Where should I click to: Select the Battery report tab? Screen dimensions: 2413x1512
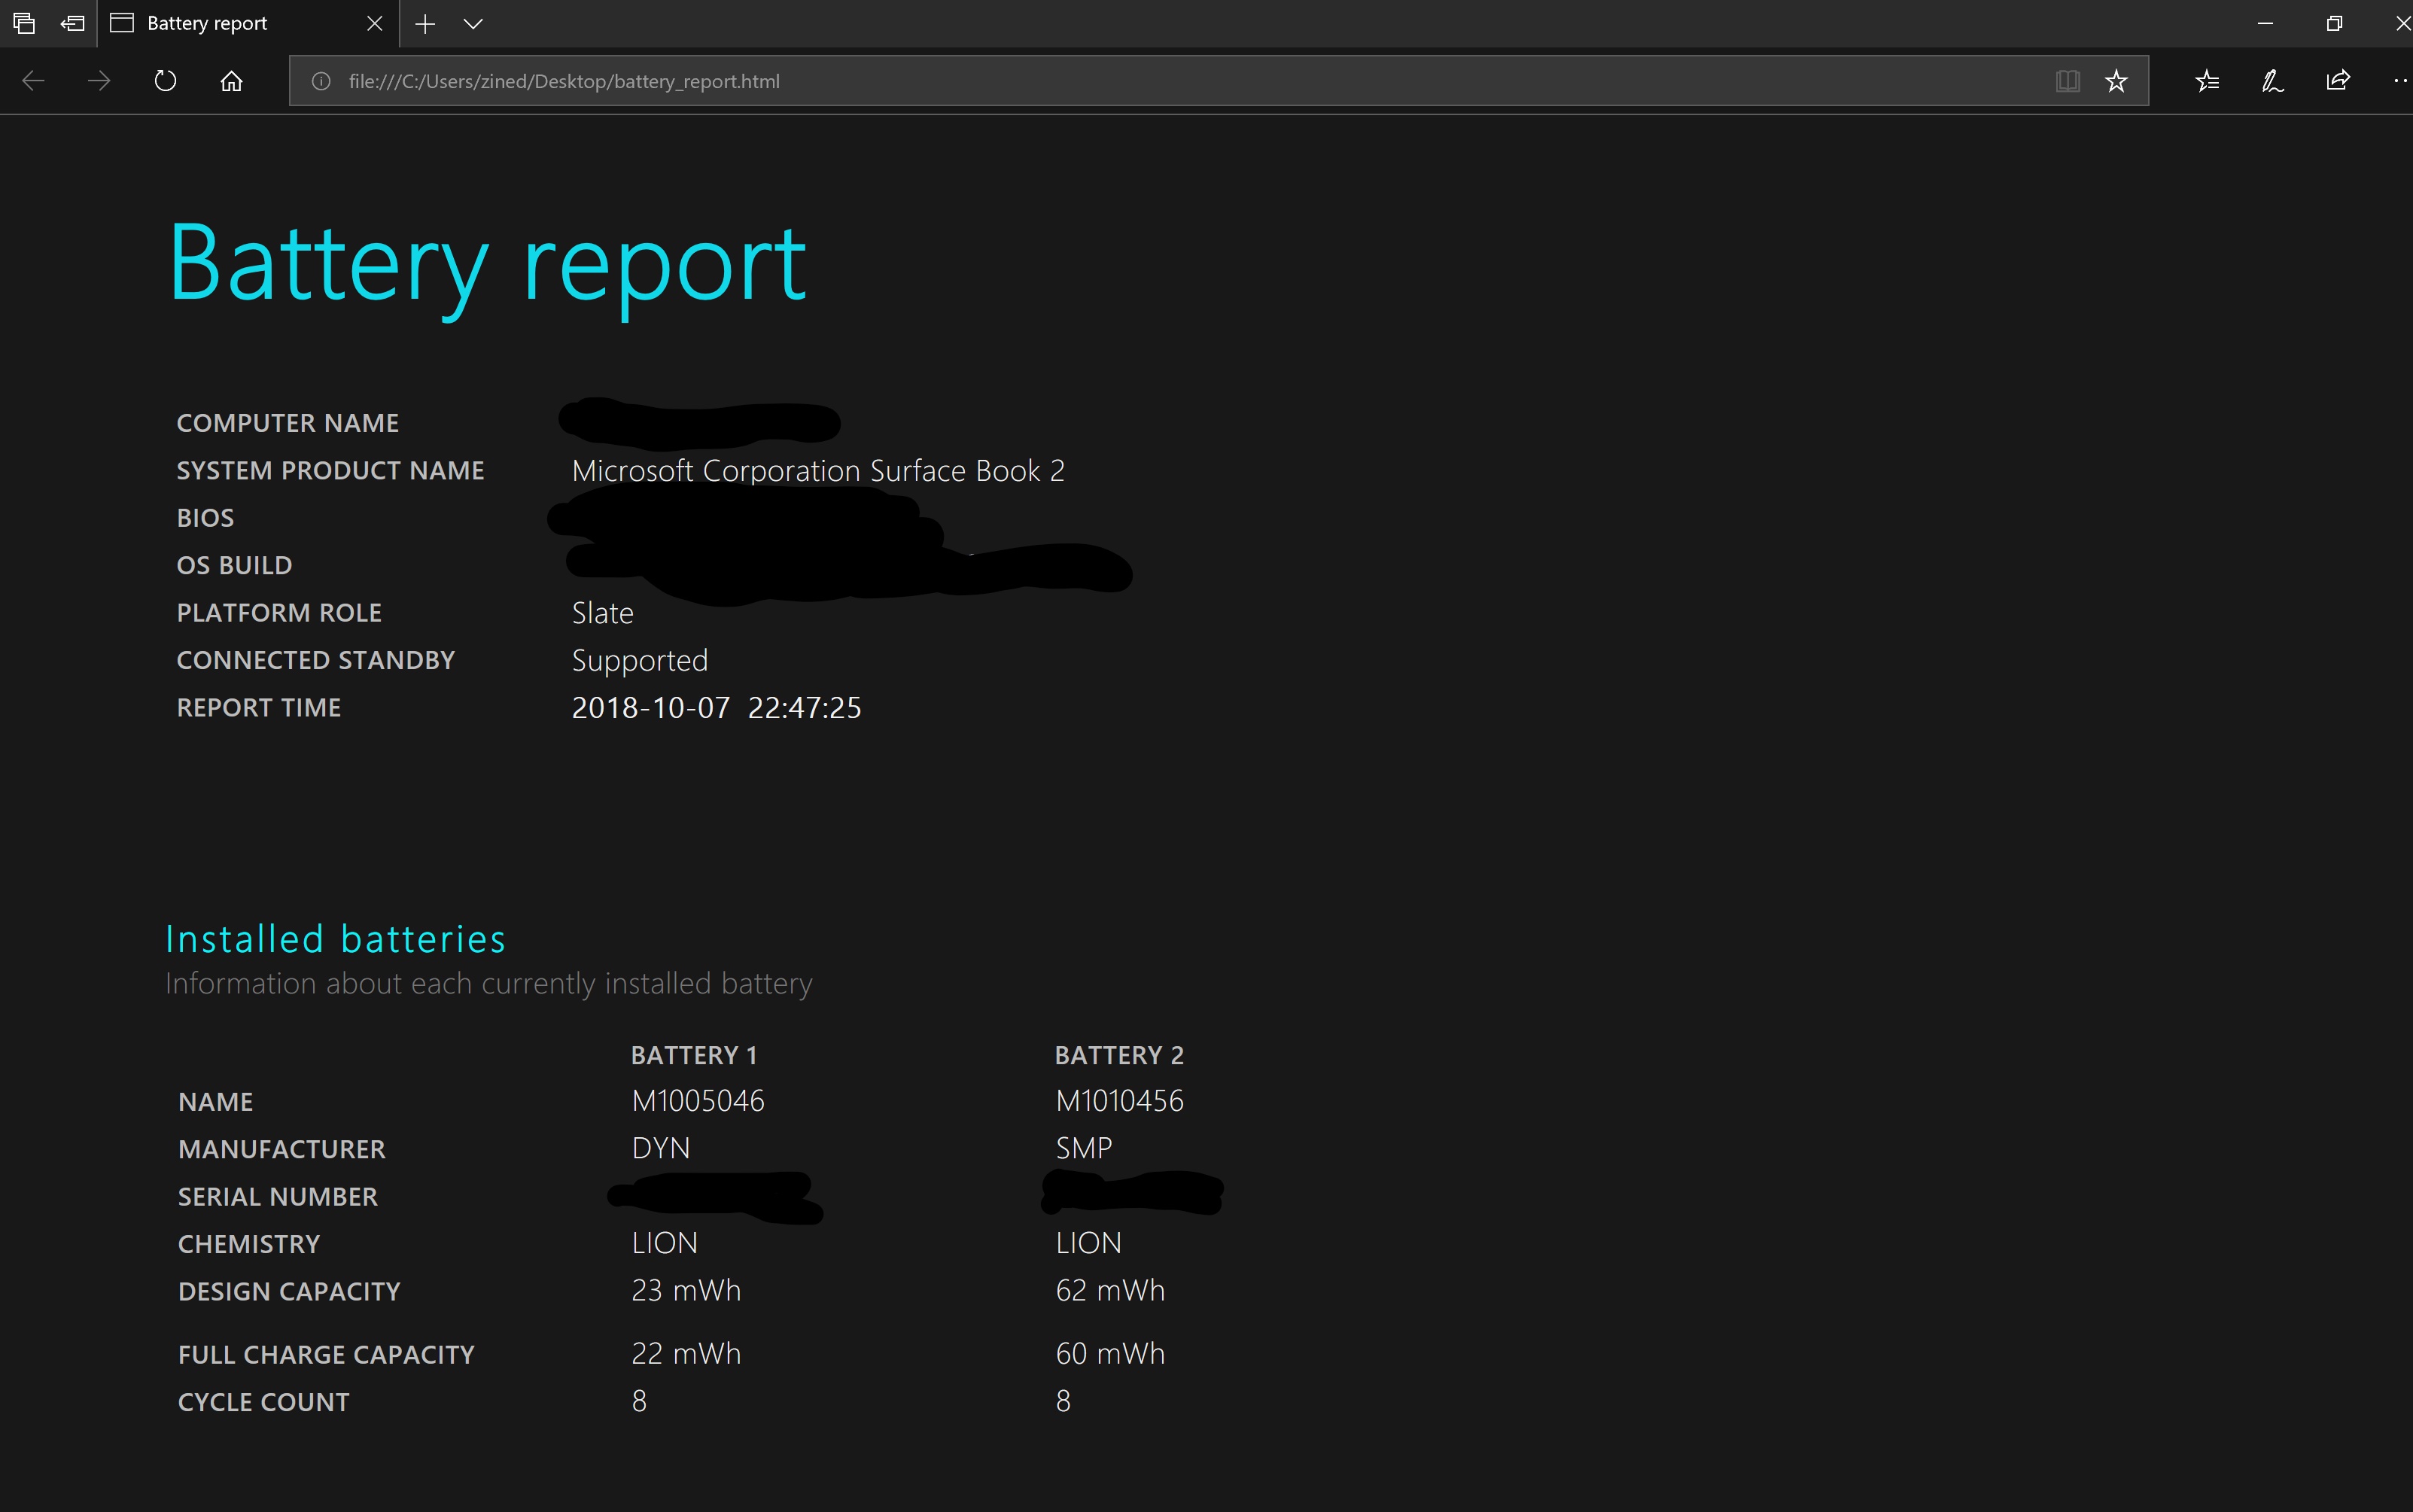(x=207, y=23)
